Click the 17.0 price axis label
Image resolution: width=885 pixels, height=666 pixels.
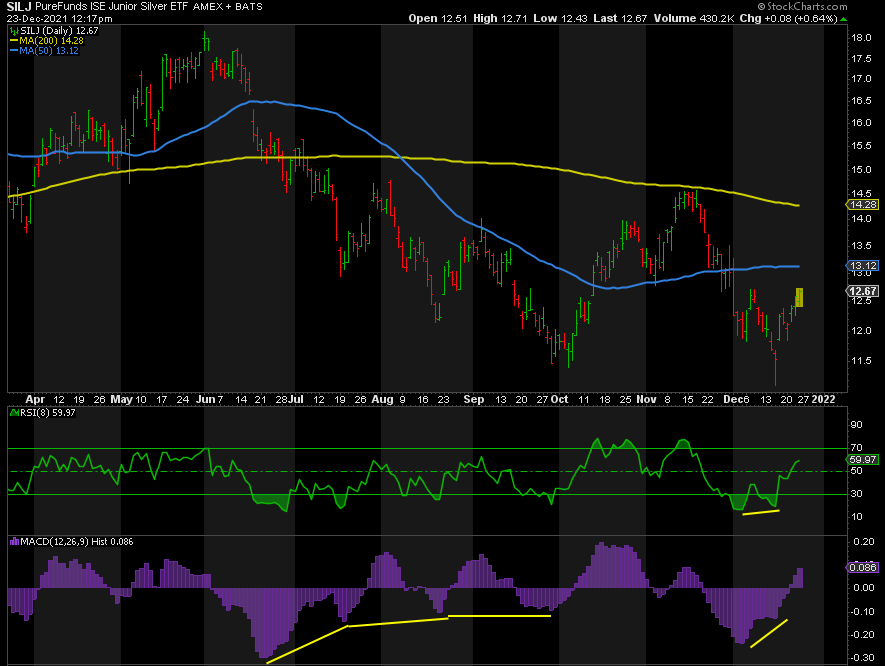[x=861, y=79]
